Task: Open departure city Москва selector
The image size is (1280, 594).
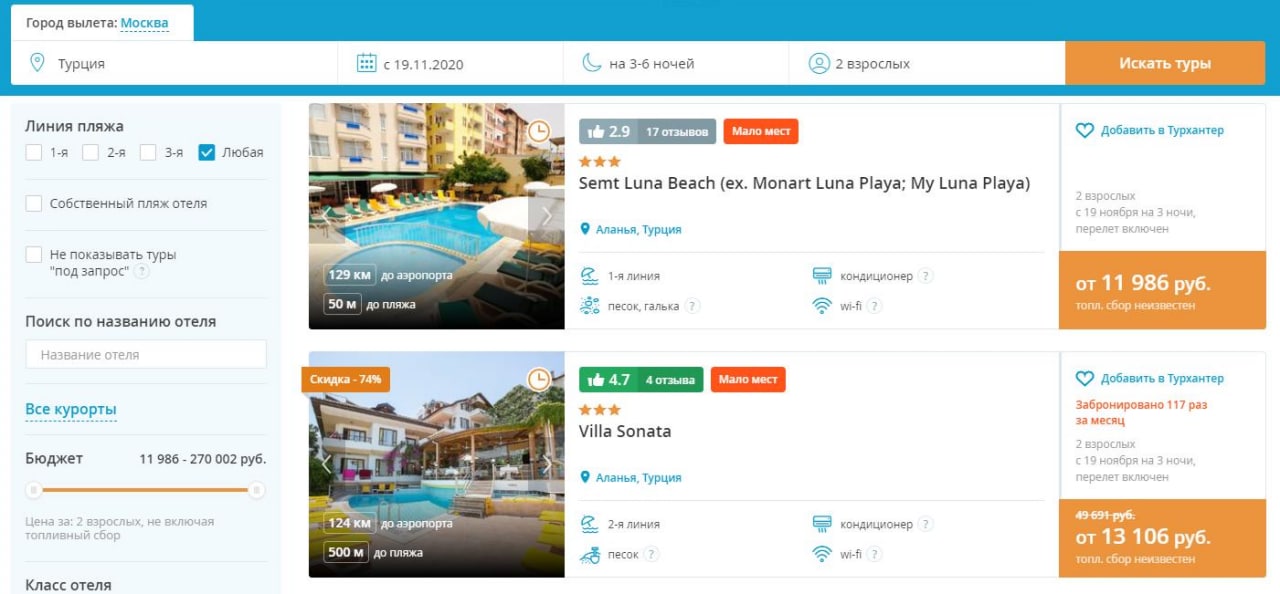Action: [x=144, y=23]
